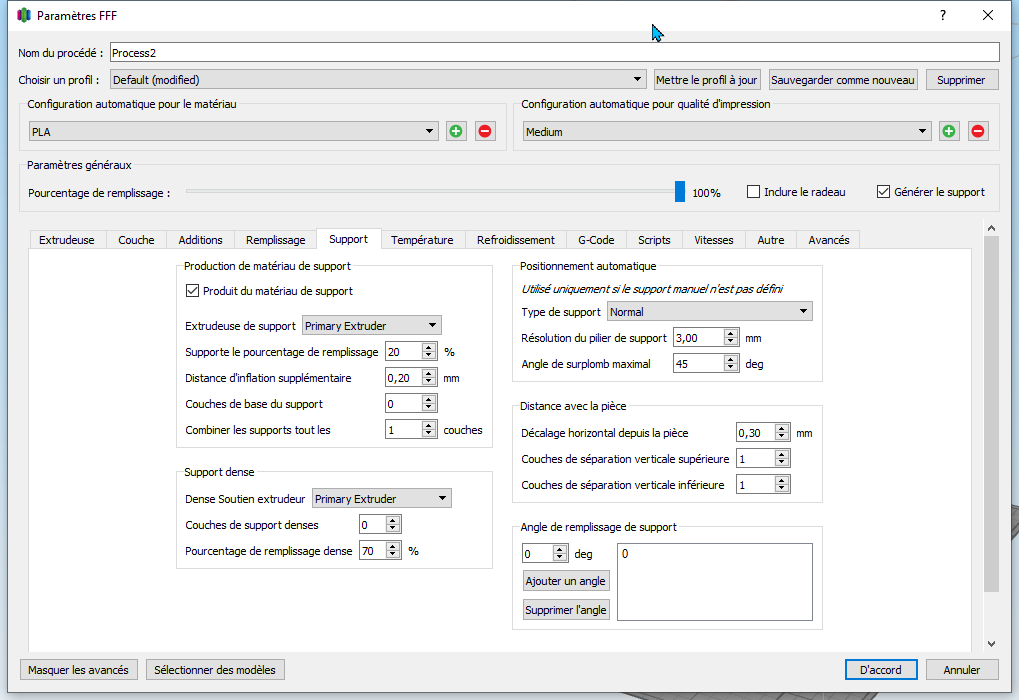The height and width of the screenshot is (700, 1019).
Task: Expand Extrudeuse de support dropdown
Action: click(372, 325)
